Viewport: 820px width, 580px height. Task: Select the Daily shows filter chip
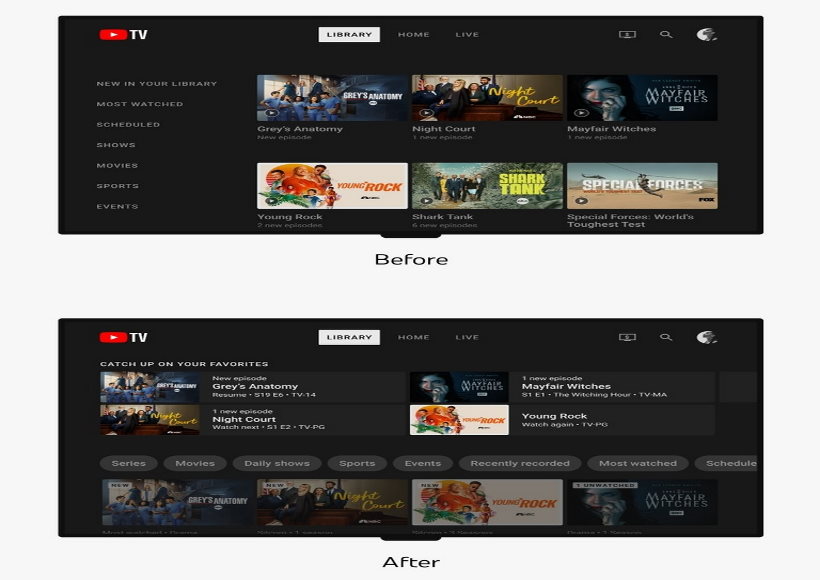[x=277, y=464]
